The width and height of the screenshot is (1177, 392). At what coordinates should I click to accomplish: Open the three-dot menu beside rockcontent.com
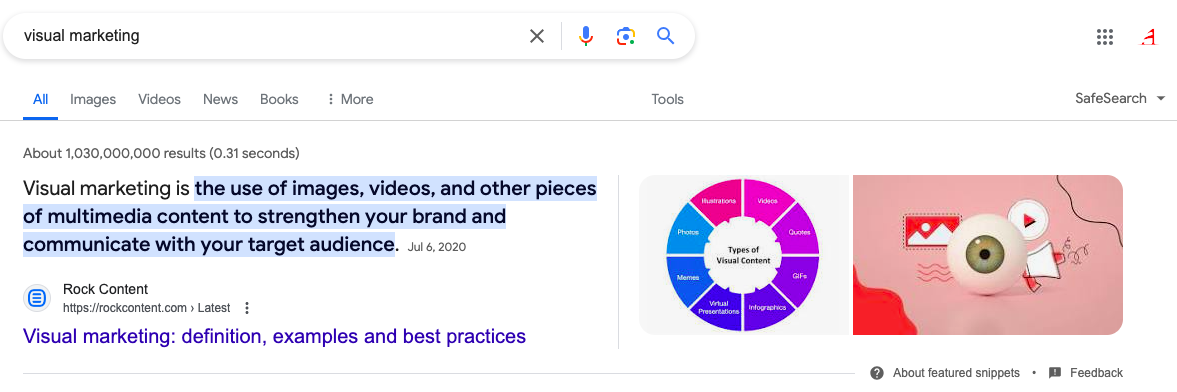[247, 308]
